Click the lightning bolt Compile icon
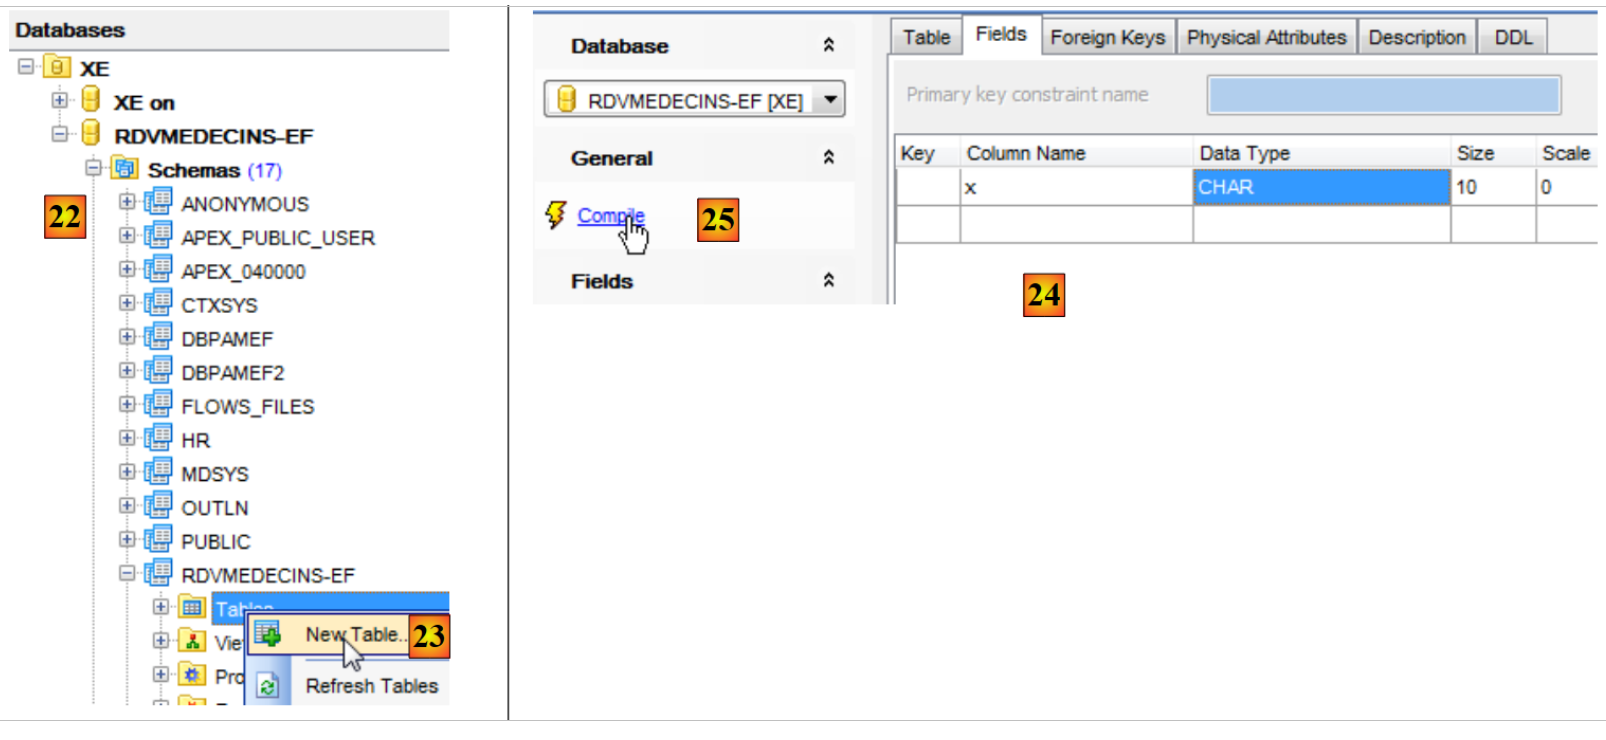The width and height of the screenshot is (1606, 740). 556,214
